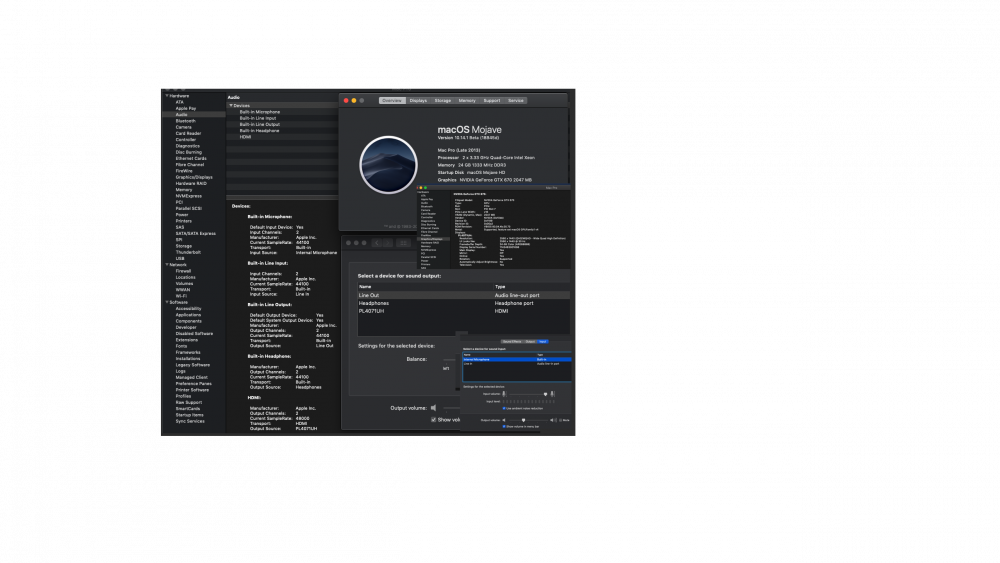Toggle Mute checkbox in small Sound window
This screenshot has width=1000, height=563.
pos(561,420)
